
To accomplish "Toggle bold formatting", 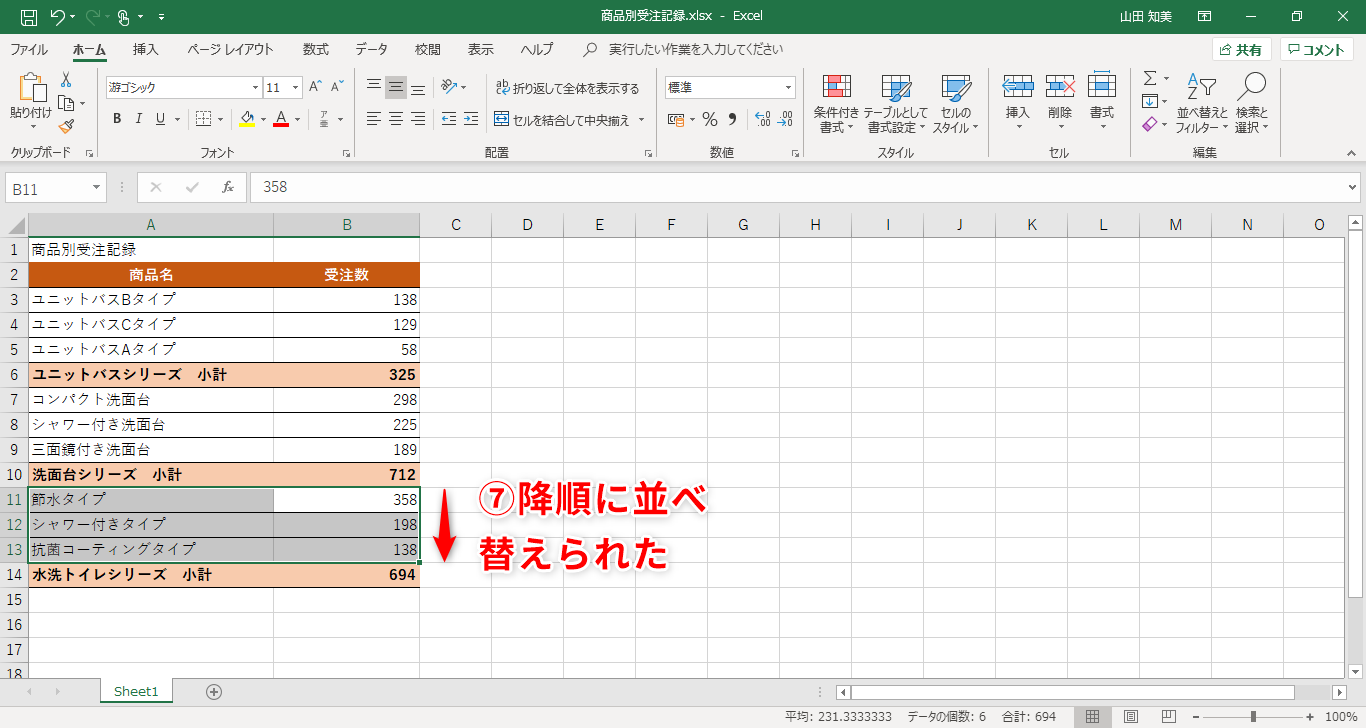I will [117, 119].
